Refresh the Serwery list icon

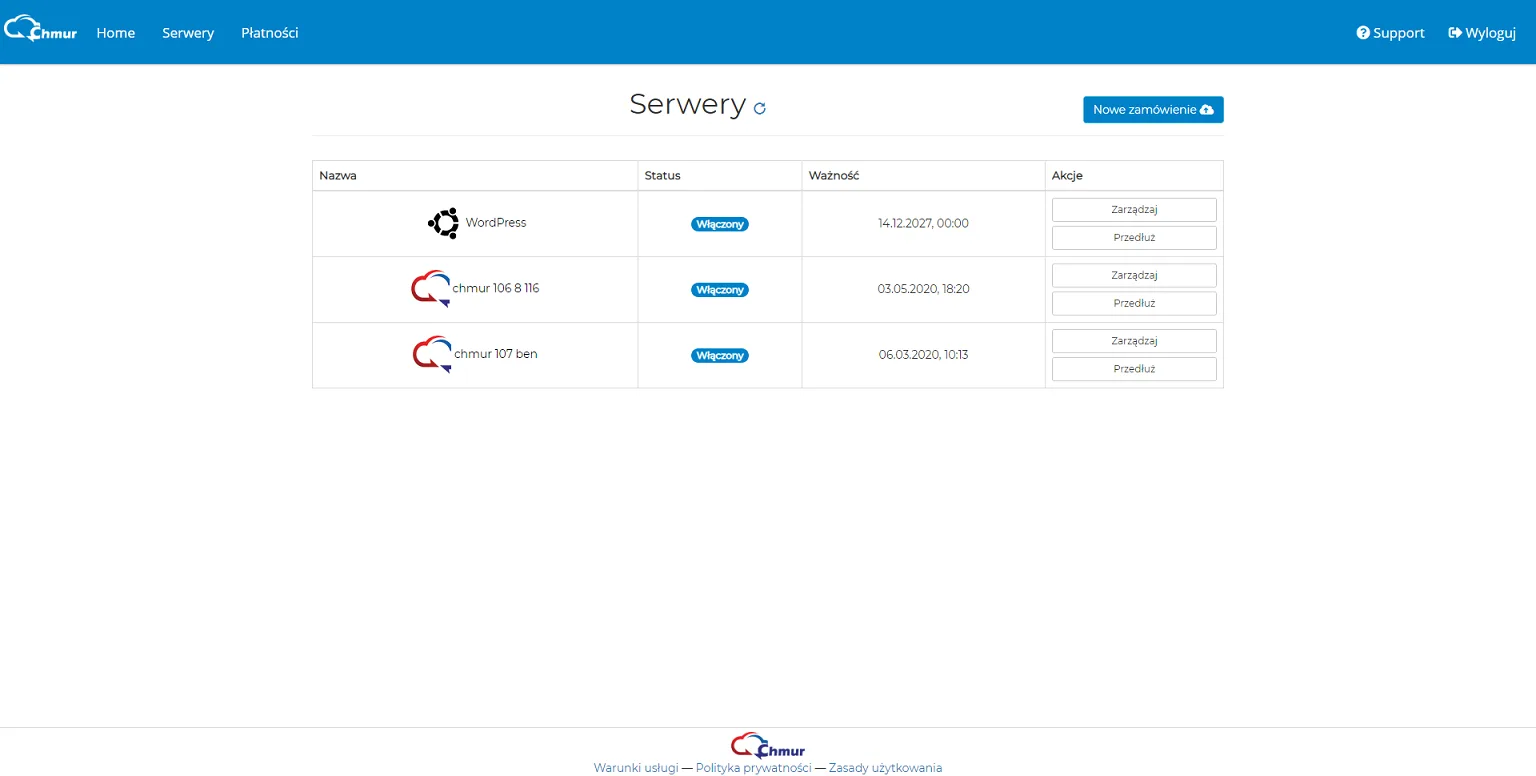coord(760,108)
